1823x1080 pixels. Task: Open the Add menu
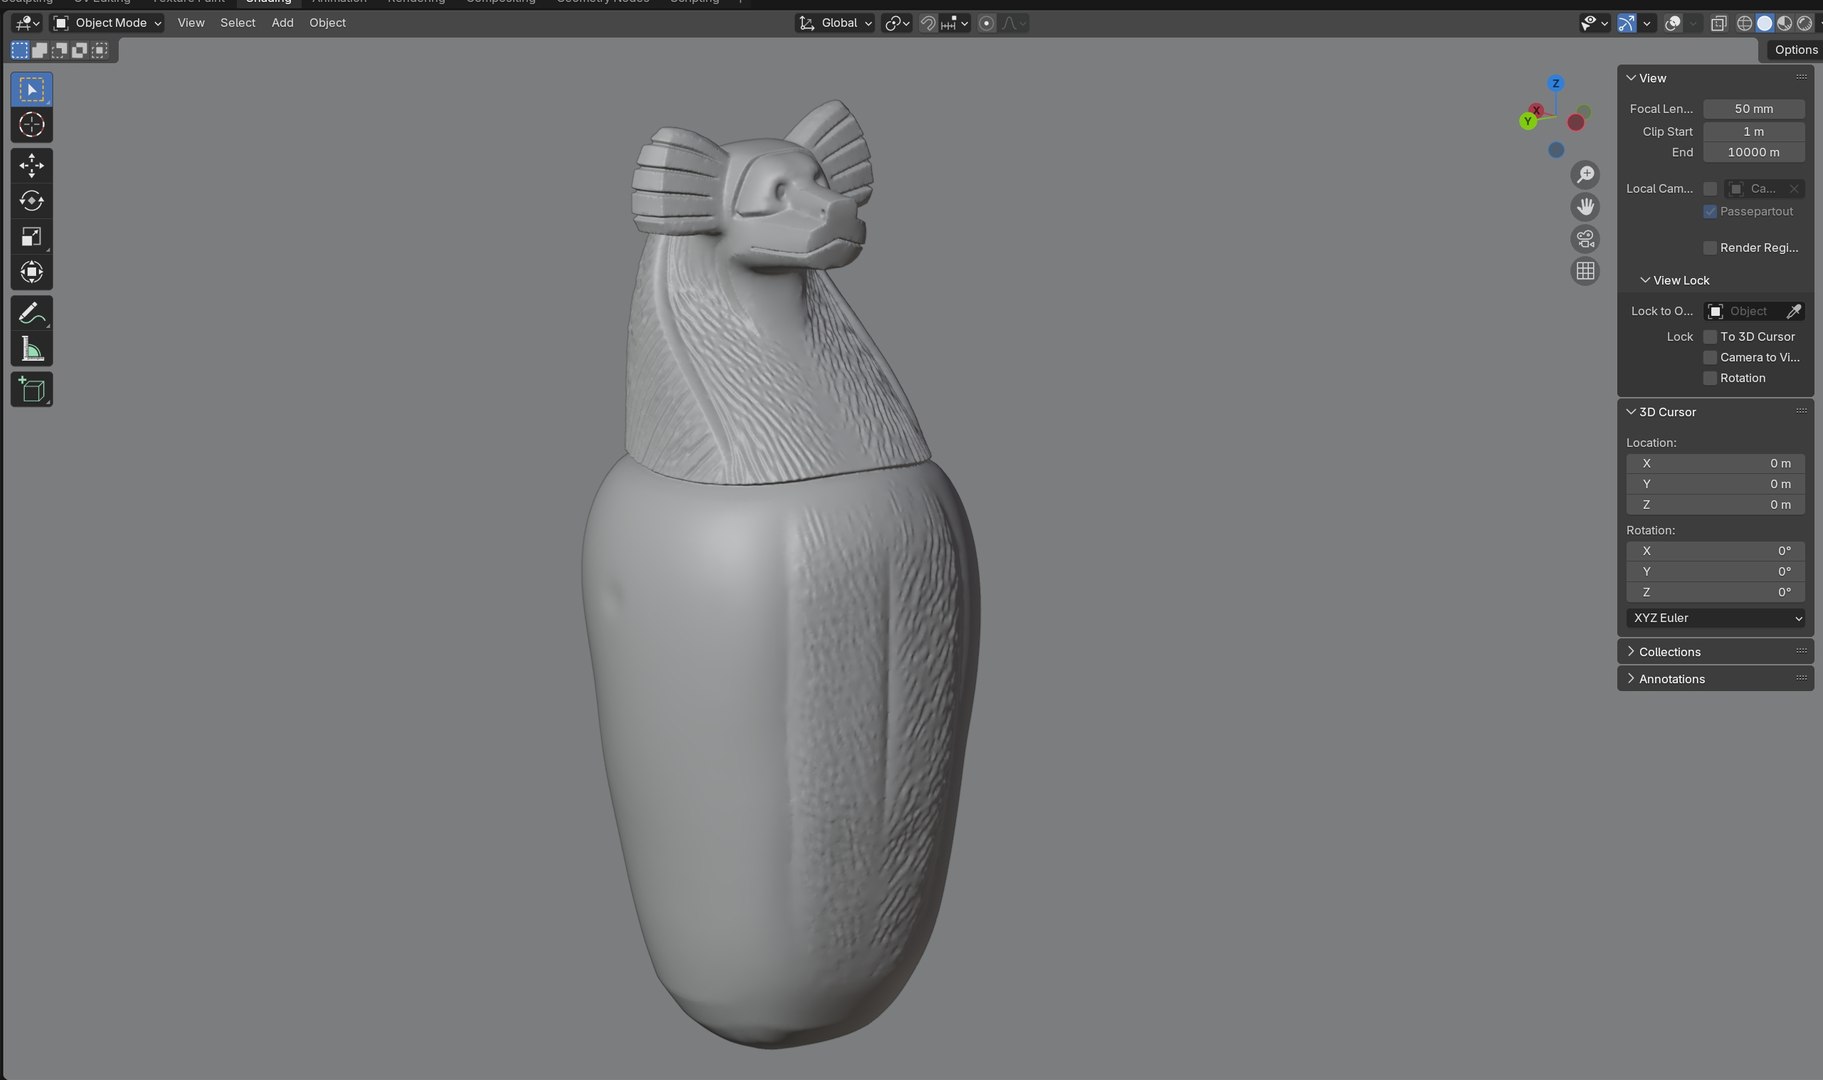[x=283, y=23]
